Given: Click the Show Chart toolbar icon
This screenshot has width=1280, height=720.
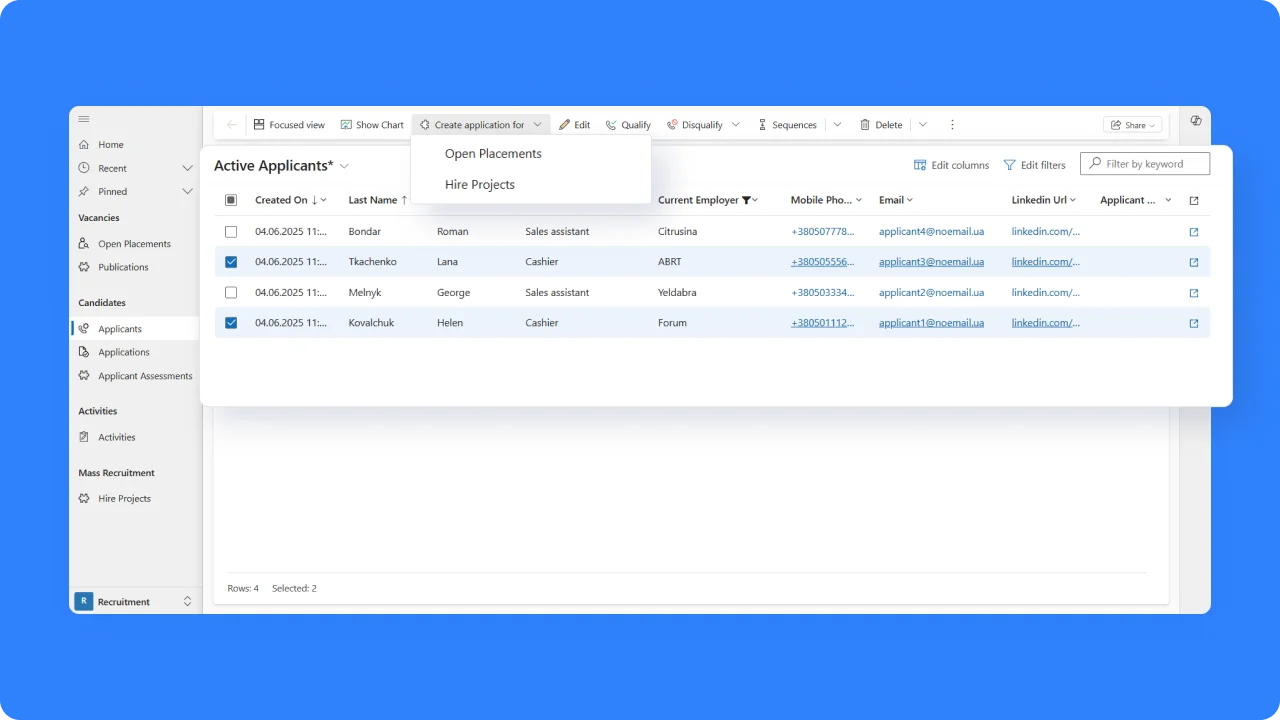Looking at the screenshot, I should click(346, 125).
